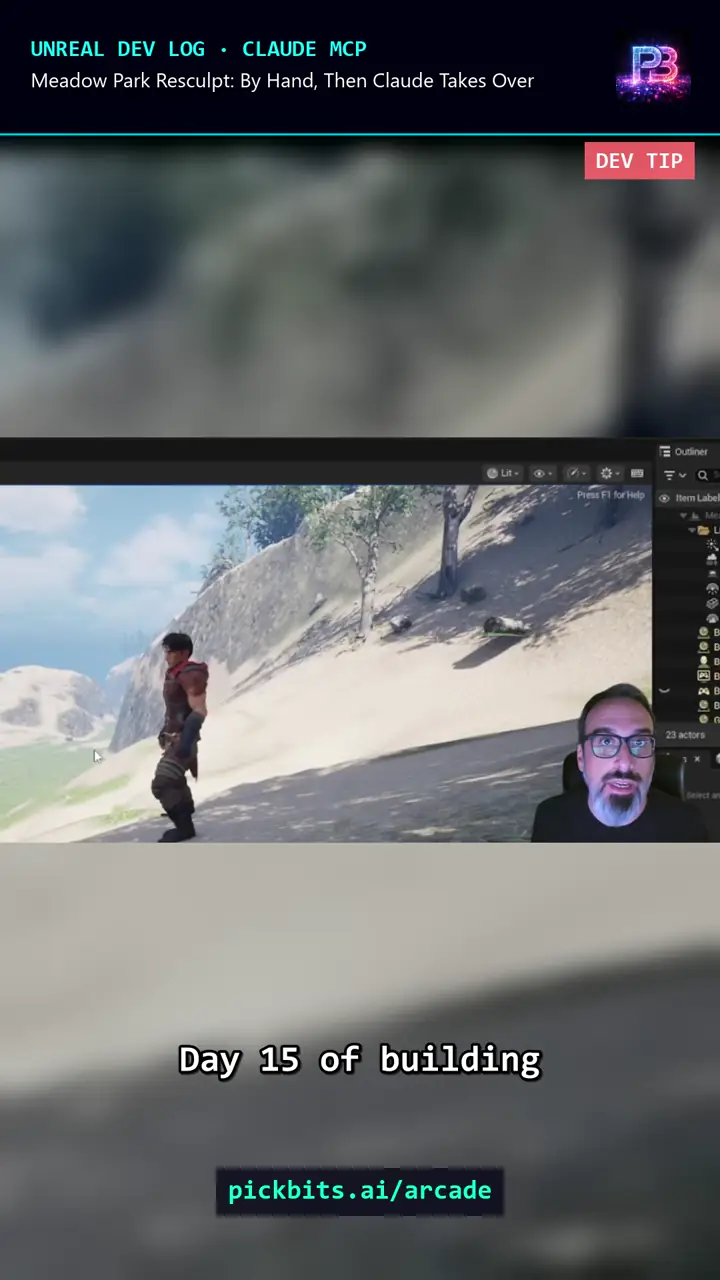Open the viewport gear settings menu
Viewport: 720px width, 1280px height.
[610, 473]
